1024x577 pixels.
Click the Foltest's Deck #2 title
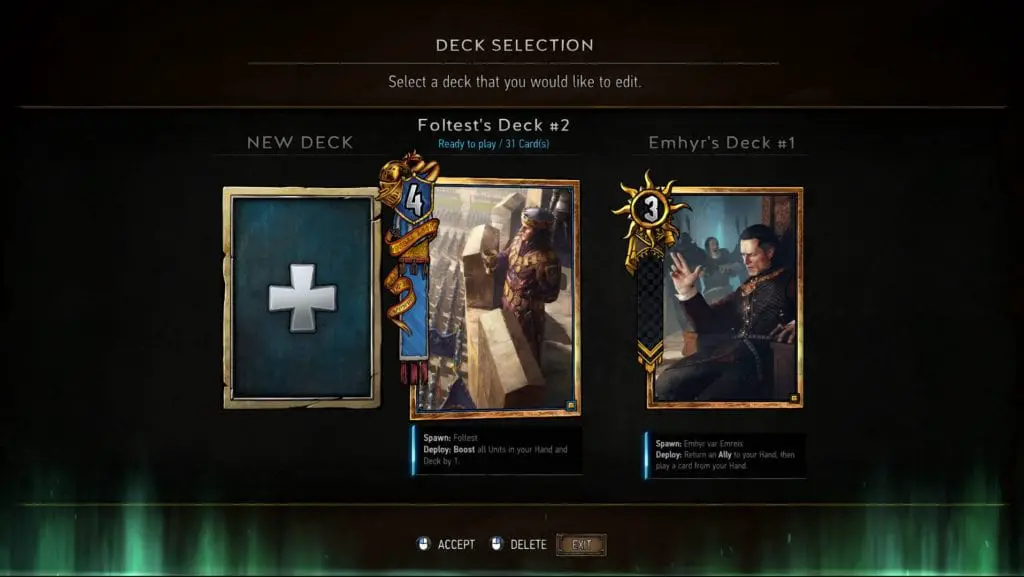click(x=494, y=125)
